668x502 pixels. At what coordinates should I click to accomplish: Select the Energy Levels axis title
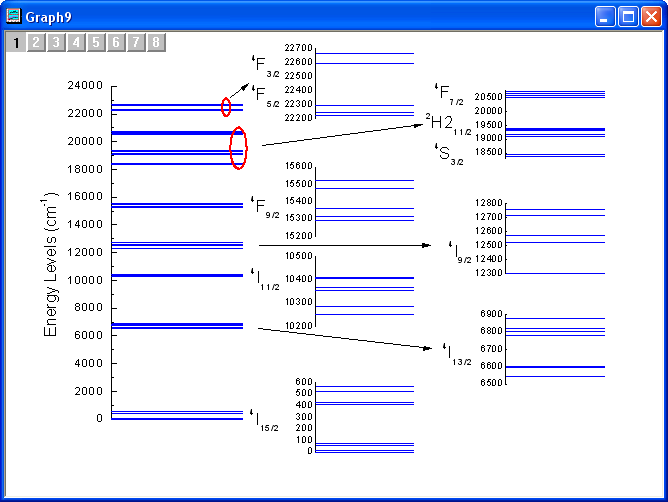(52, 264)
